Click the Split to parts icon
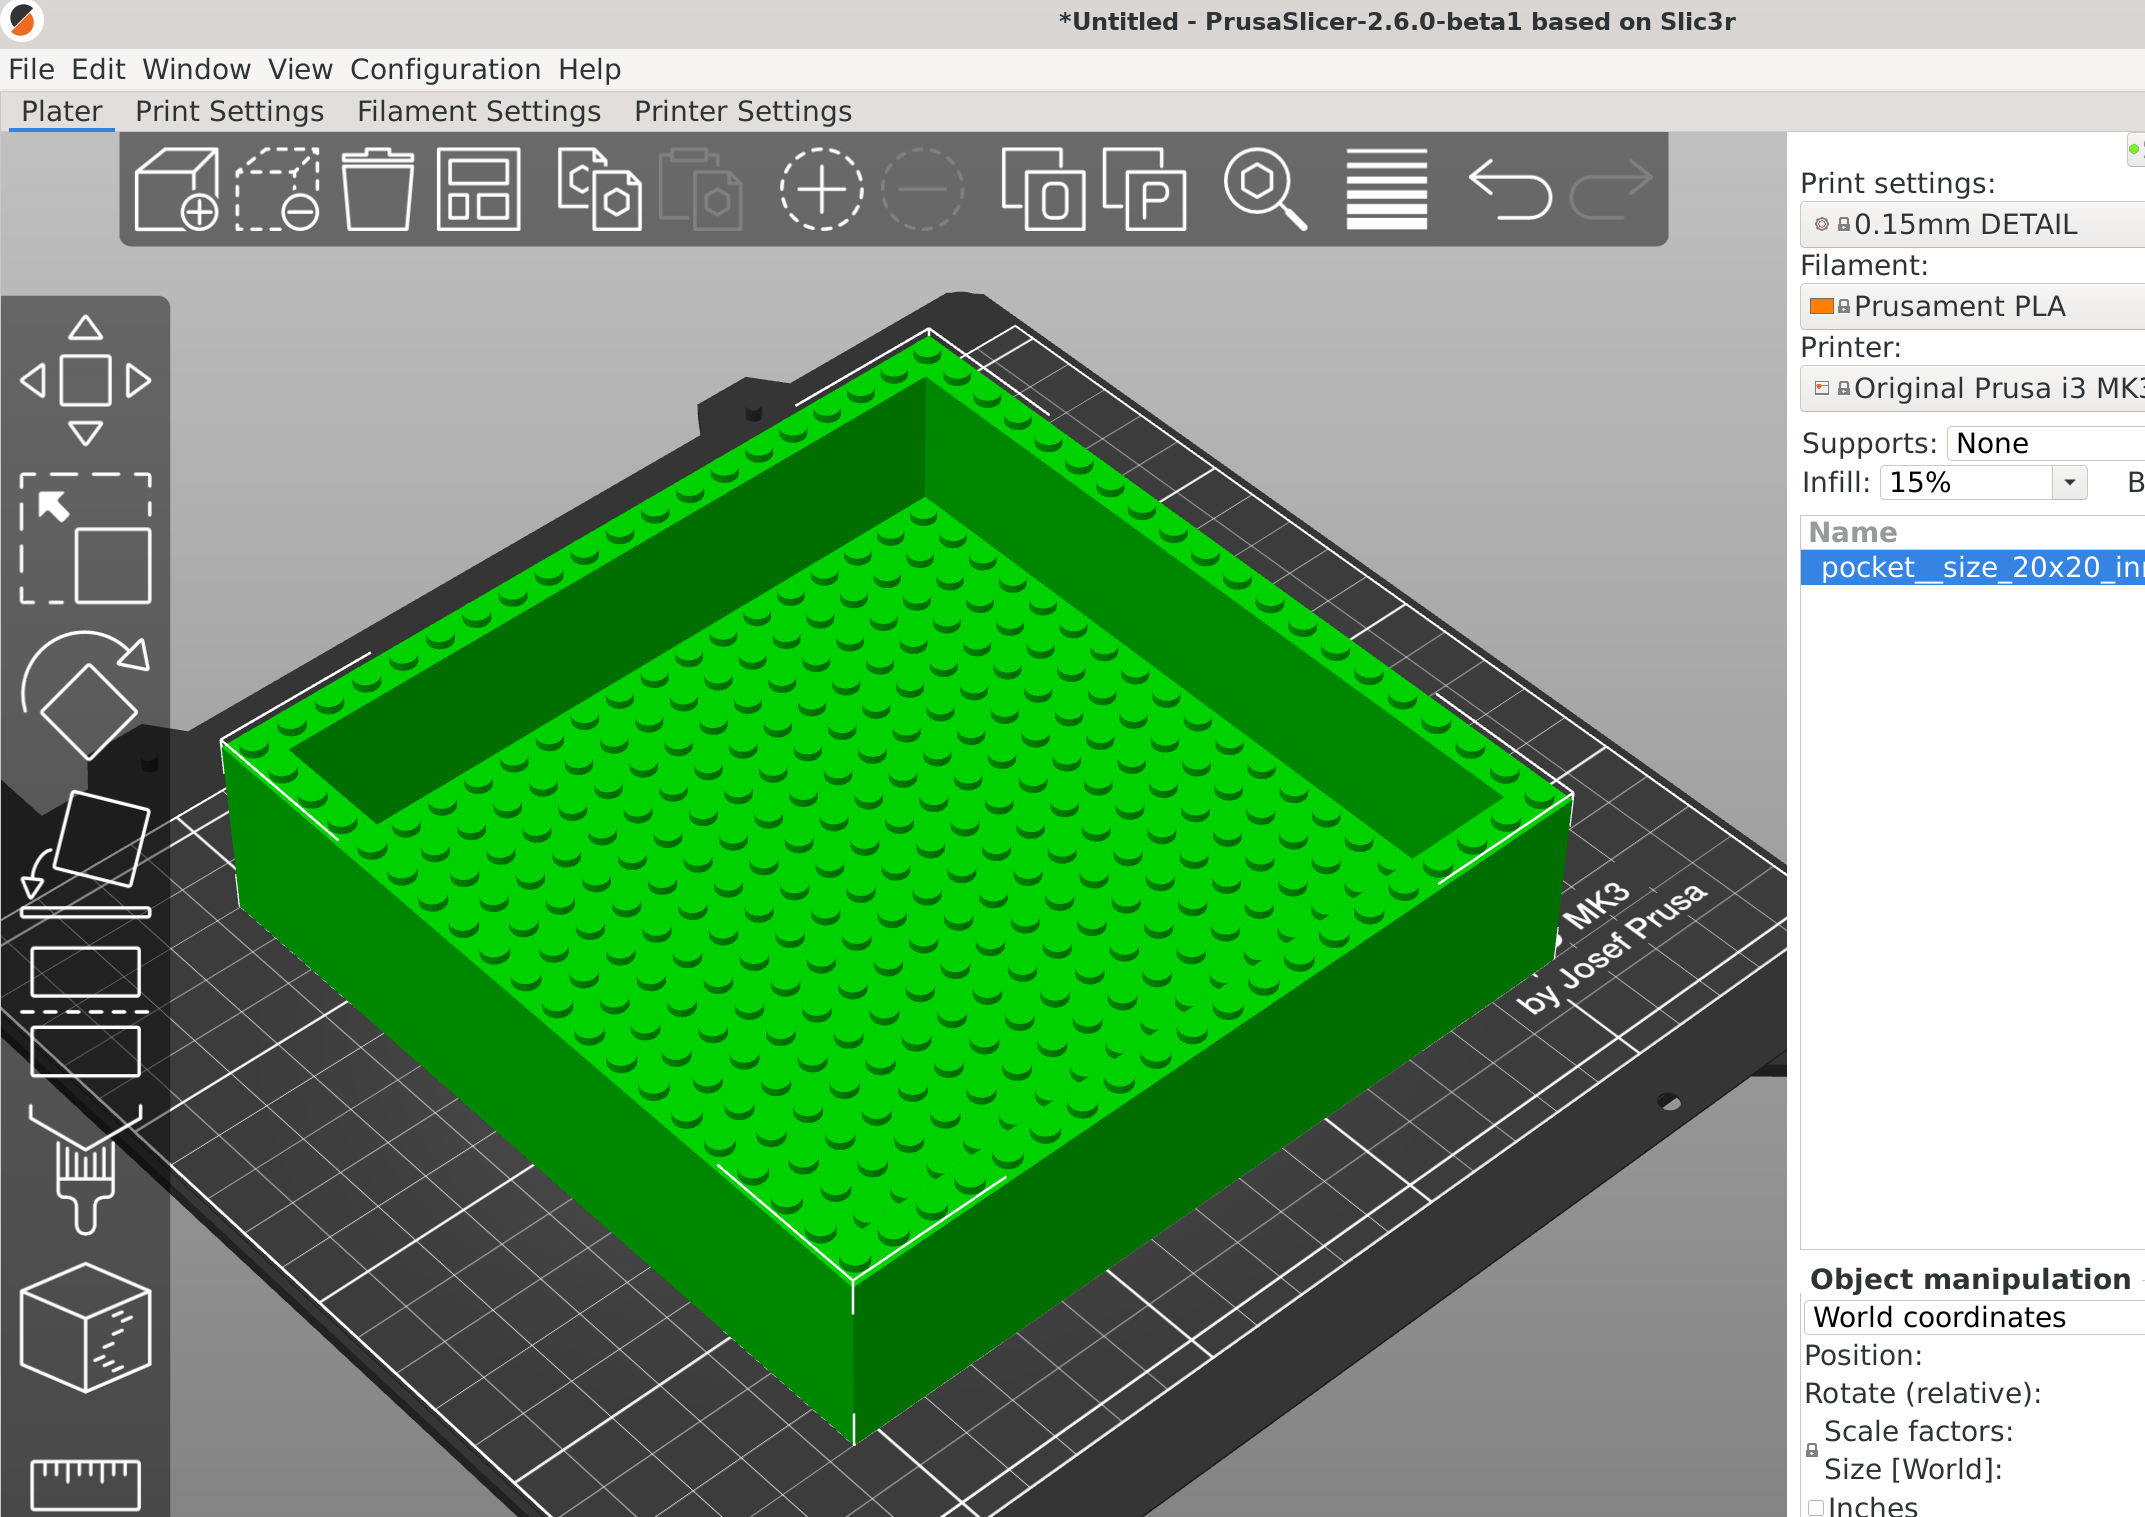Image resolution: width=2145 pixels, height=1517 pixels. (1144, 190)
